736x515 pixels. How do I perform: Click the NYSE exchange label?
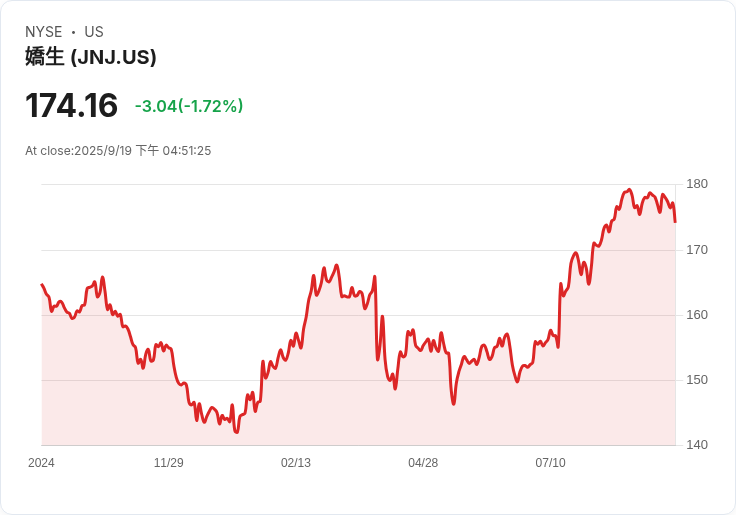[43, 32]
